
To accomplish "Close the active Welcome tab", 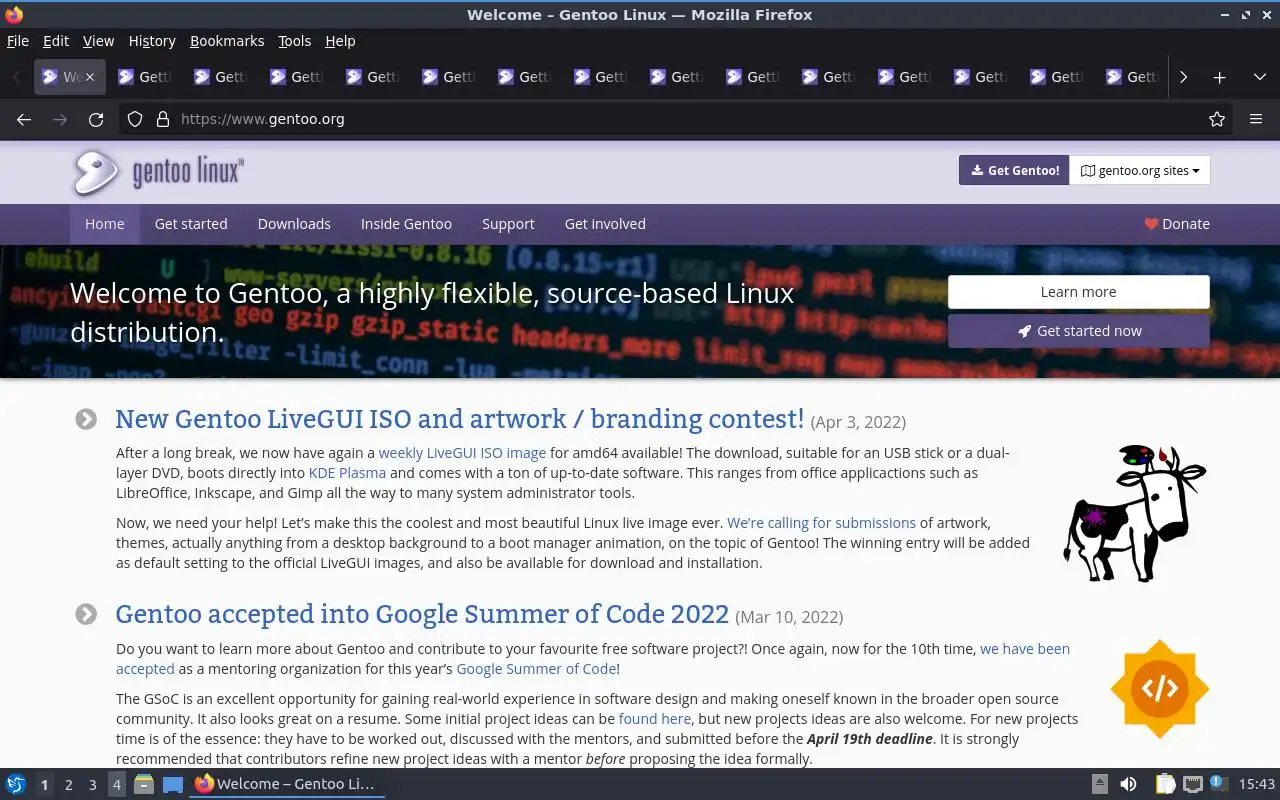I will [89, 77].
